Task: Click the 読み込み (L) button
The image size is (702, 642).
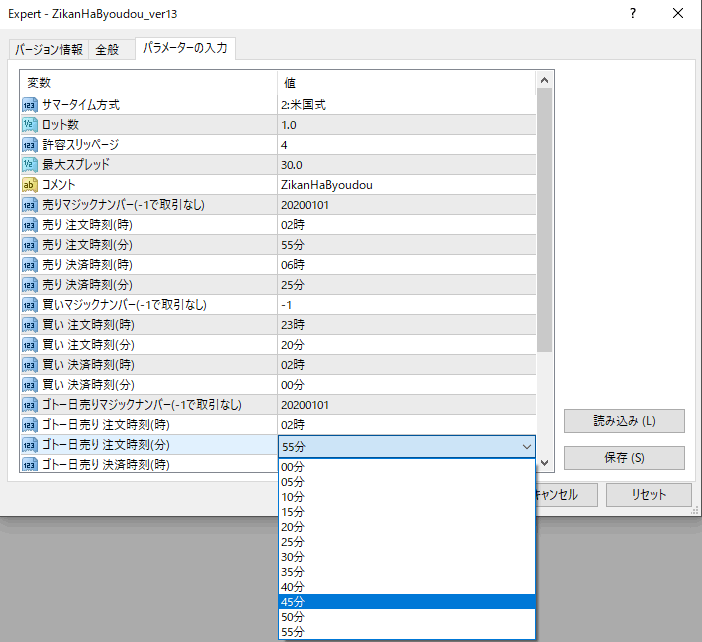Action: click(x=624, y=421)
